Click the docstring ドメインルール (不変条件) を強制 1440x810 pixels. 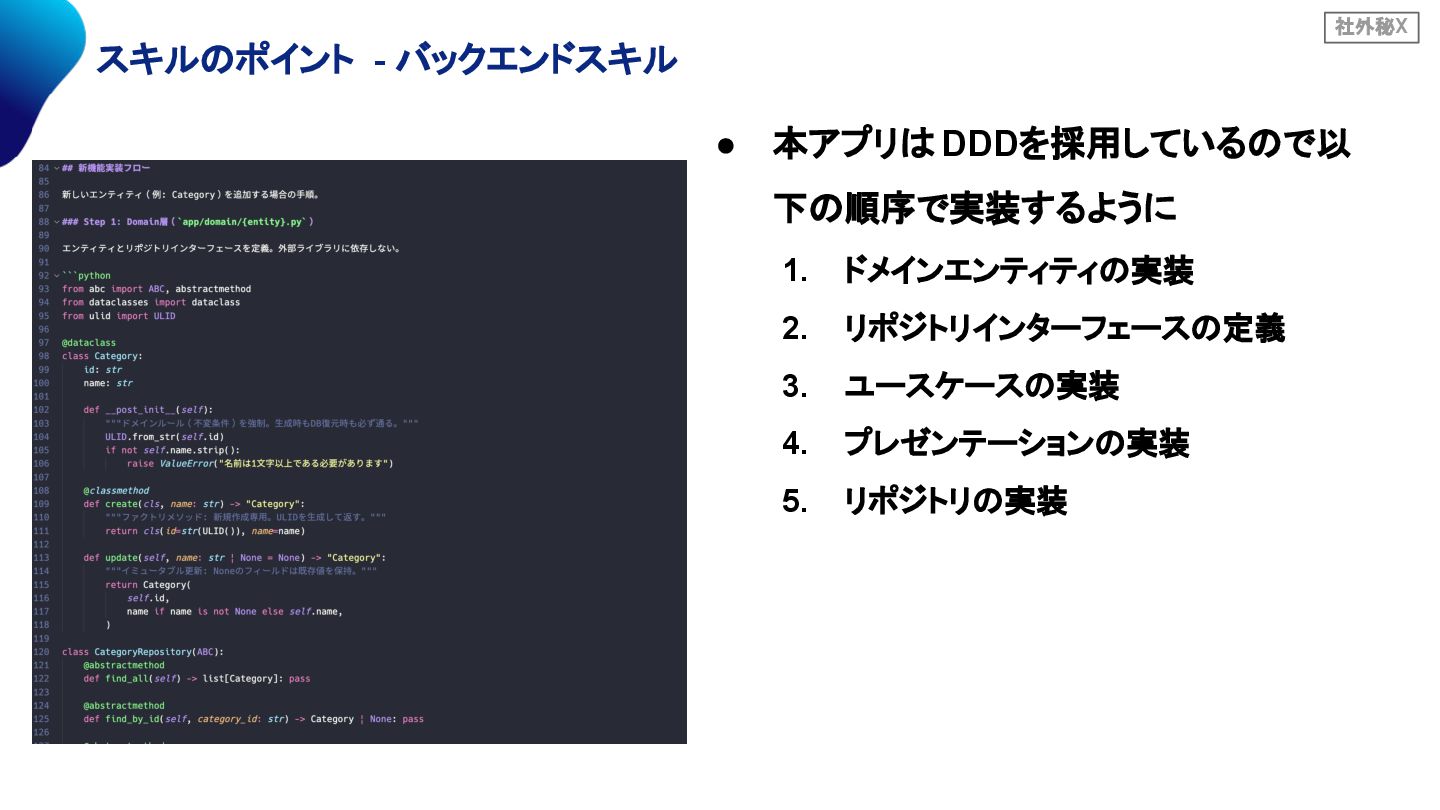pos(262,423)
